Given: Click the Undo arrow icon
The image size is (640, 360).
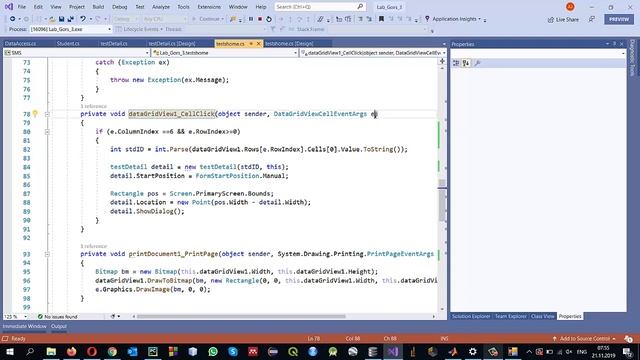Looking at the screenshot, I should (x=83, y=19).
